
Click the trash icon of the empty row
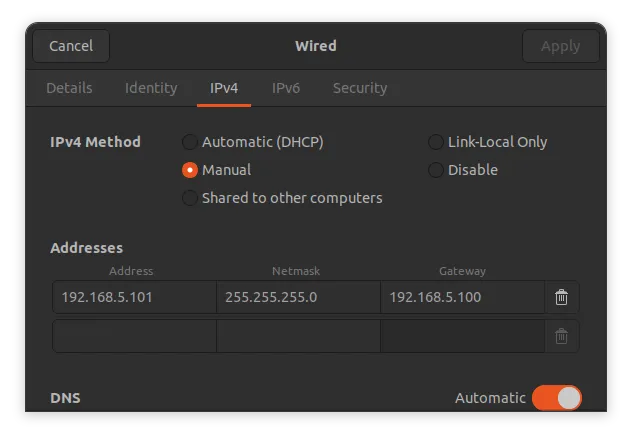pos(561,336)
